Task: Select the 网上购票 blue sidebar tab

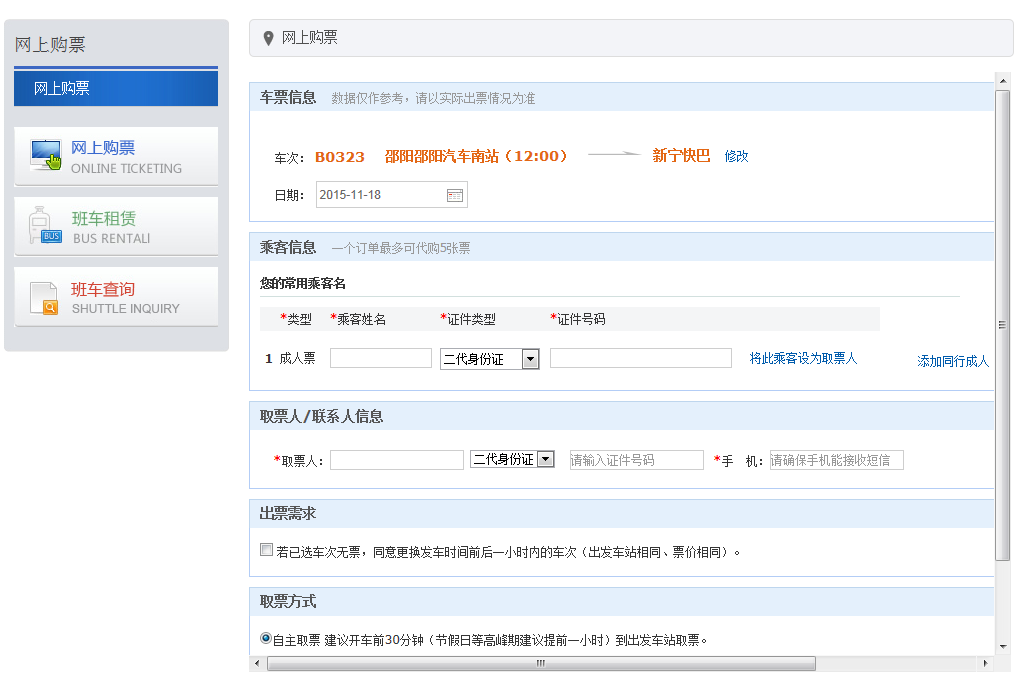Action: tap(116, 89)
